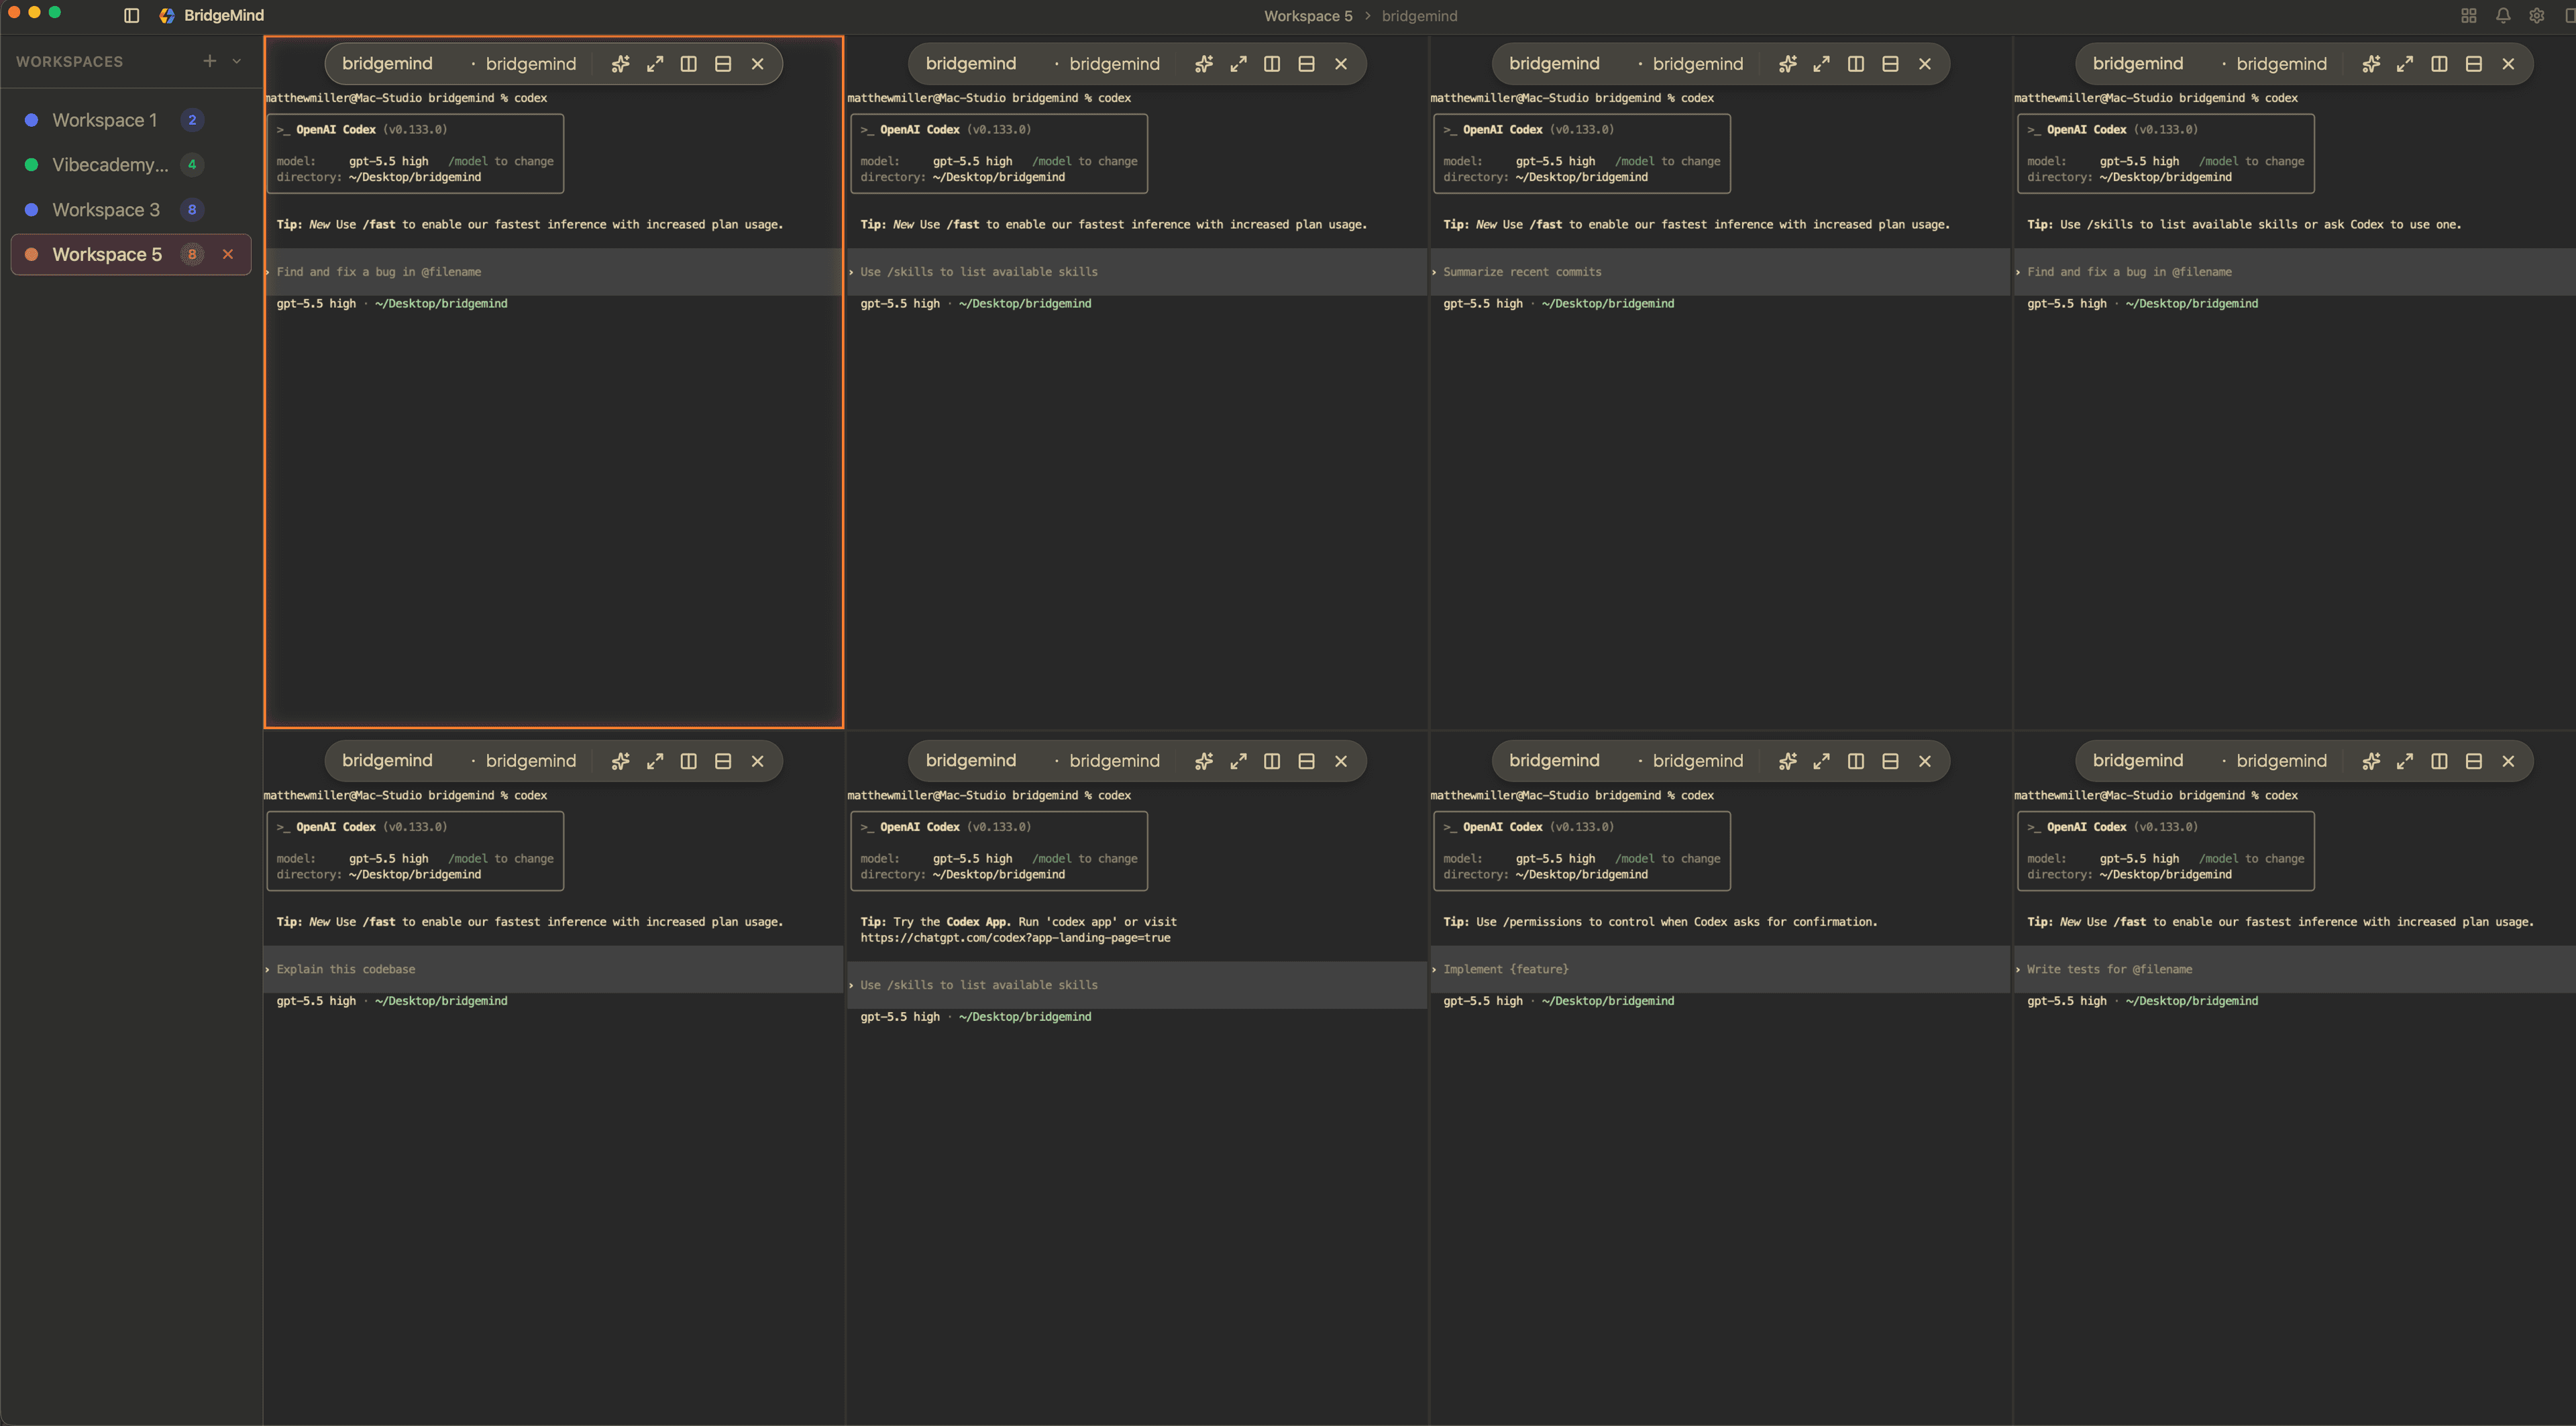
Task: Add a new workspace with the plus button
Action: coord(209,61)
